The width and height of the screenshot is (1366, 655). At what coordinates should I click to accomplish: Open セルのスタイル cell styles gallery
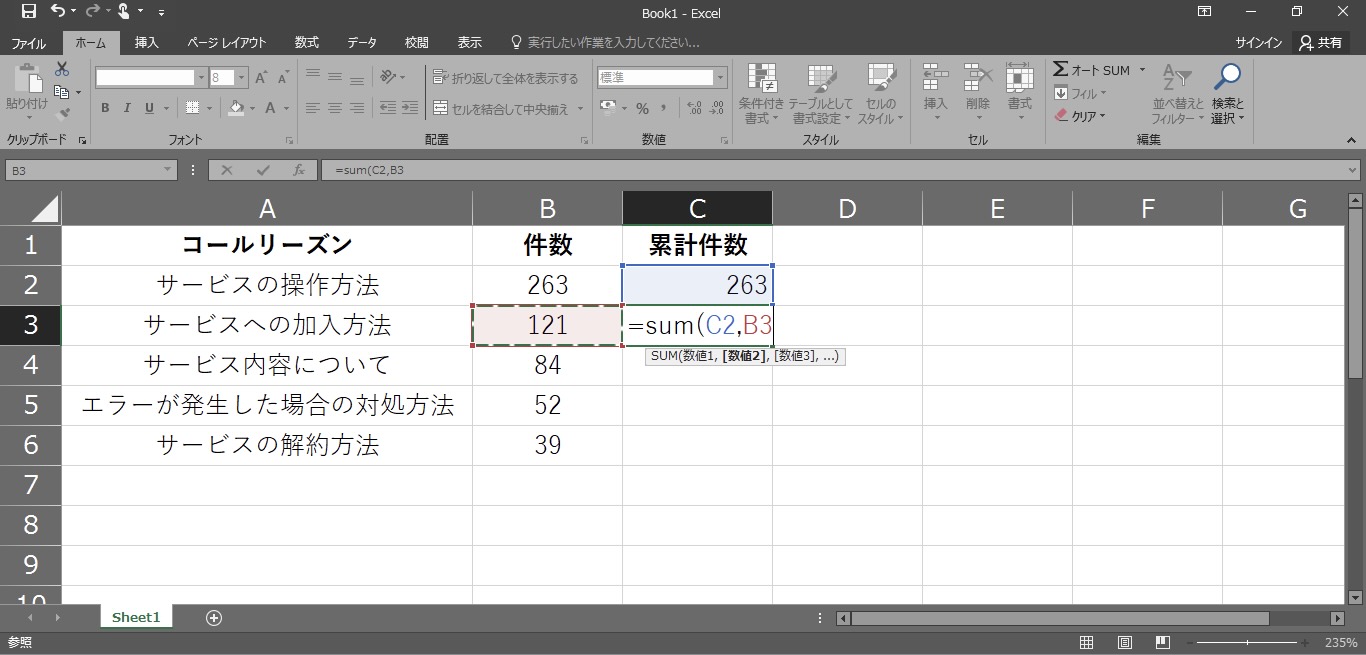pyautogui.click(x=880, y=93)
